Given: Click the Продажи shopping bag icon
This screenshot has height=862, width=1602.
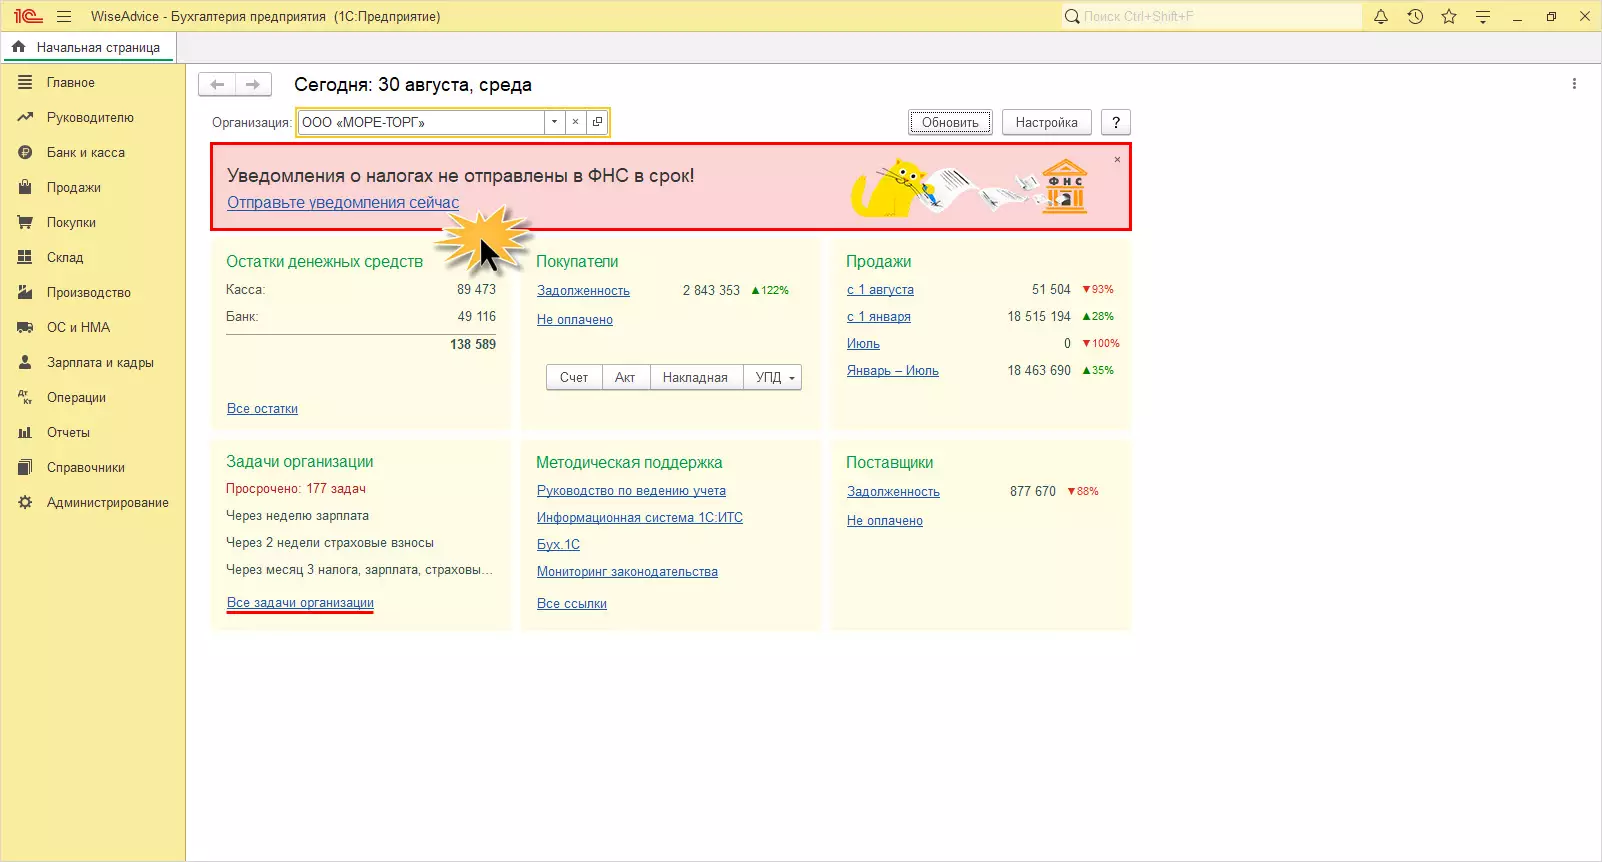Looking at the screenshot, I should tap(25, 187).
